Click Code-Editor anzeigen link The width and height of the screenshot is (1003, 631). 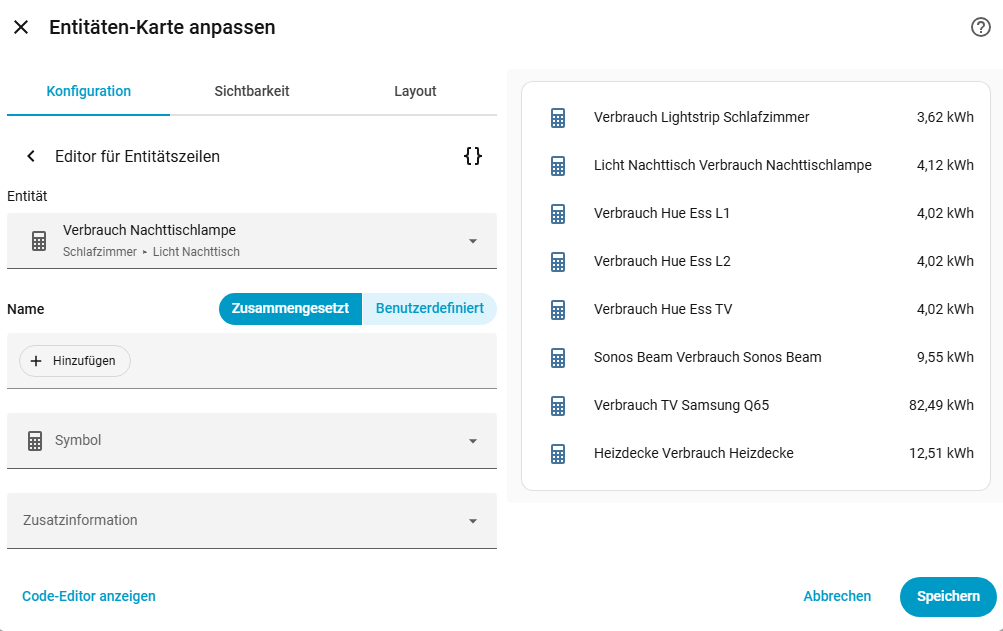tap(89, 596)
